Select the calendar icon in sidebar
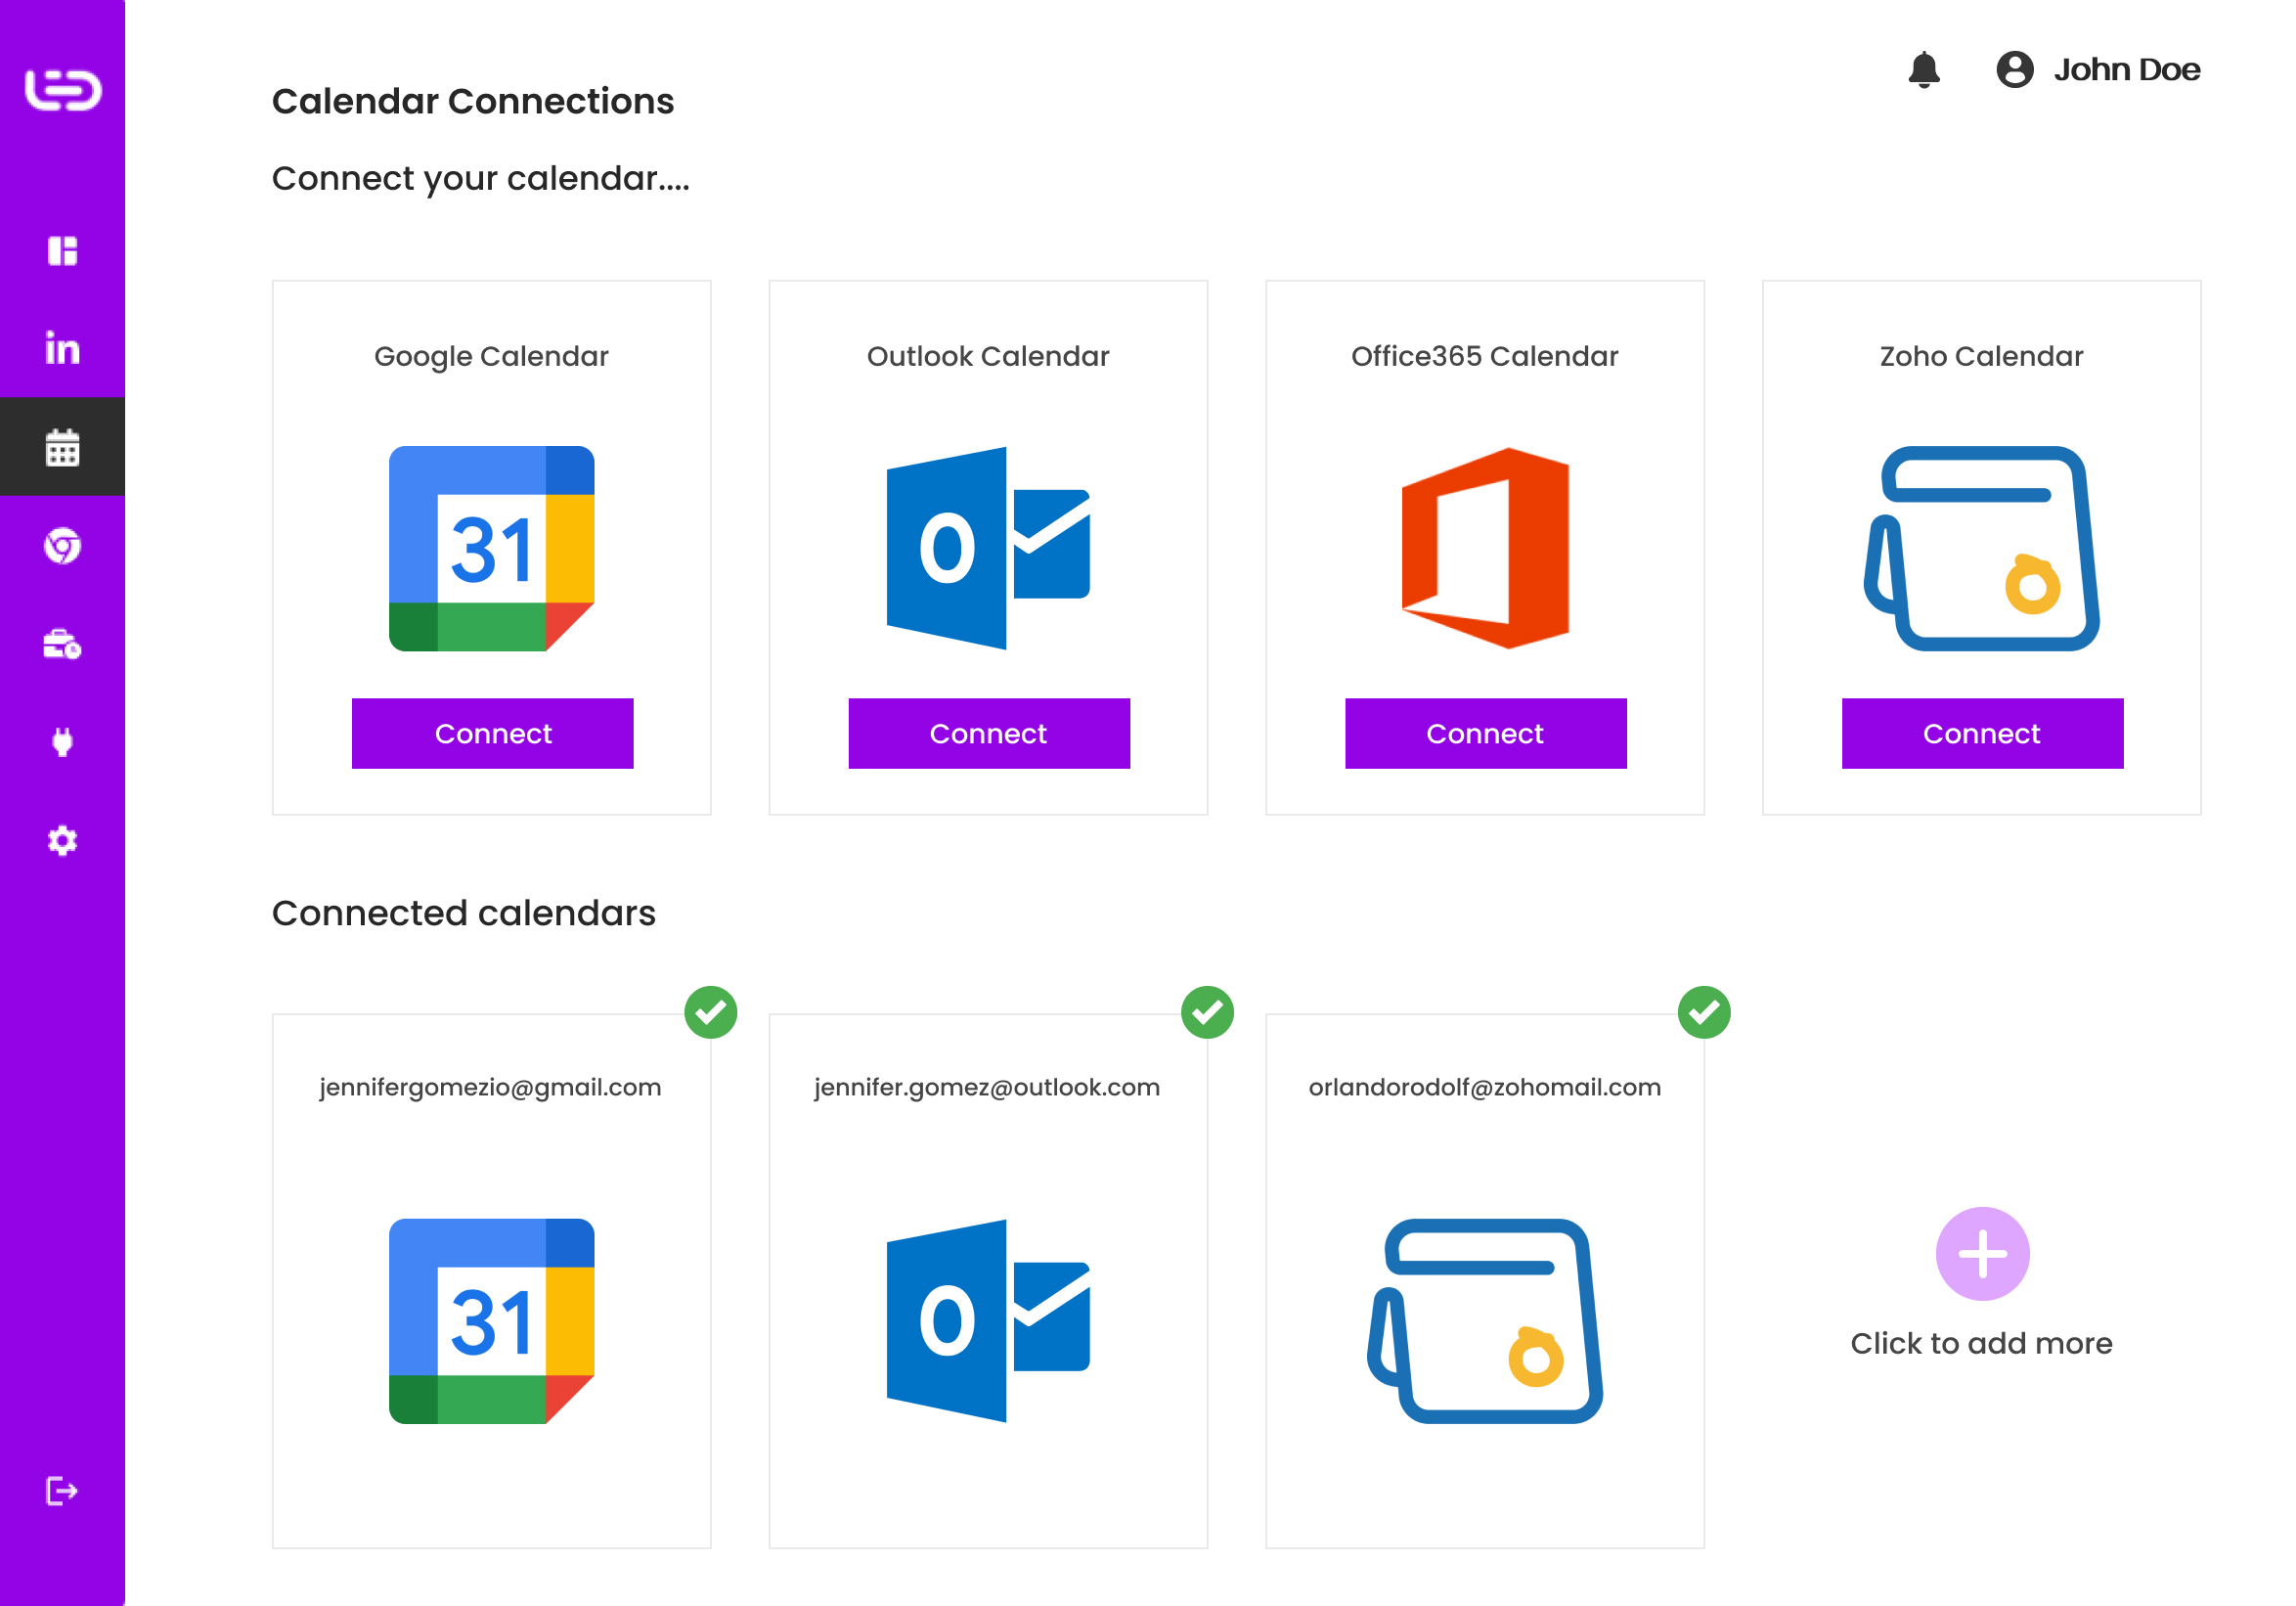Image resolution: width=2296 pixels, height=1606 pixels. (x=62, y=447)
